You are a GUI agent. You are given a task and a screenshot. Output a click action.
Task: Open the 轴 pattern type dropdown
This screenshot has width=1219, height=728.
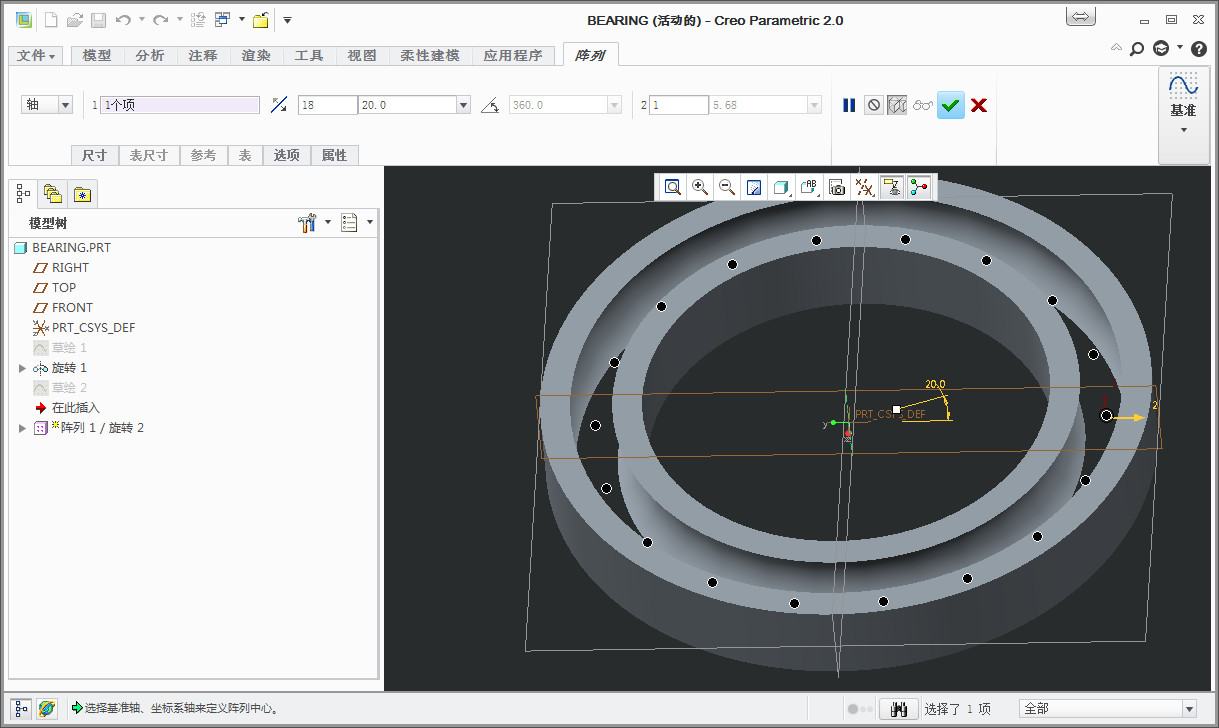pos(65,105)
